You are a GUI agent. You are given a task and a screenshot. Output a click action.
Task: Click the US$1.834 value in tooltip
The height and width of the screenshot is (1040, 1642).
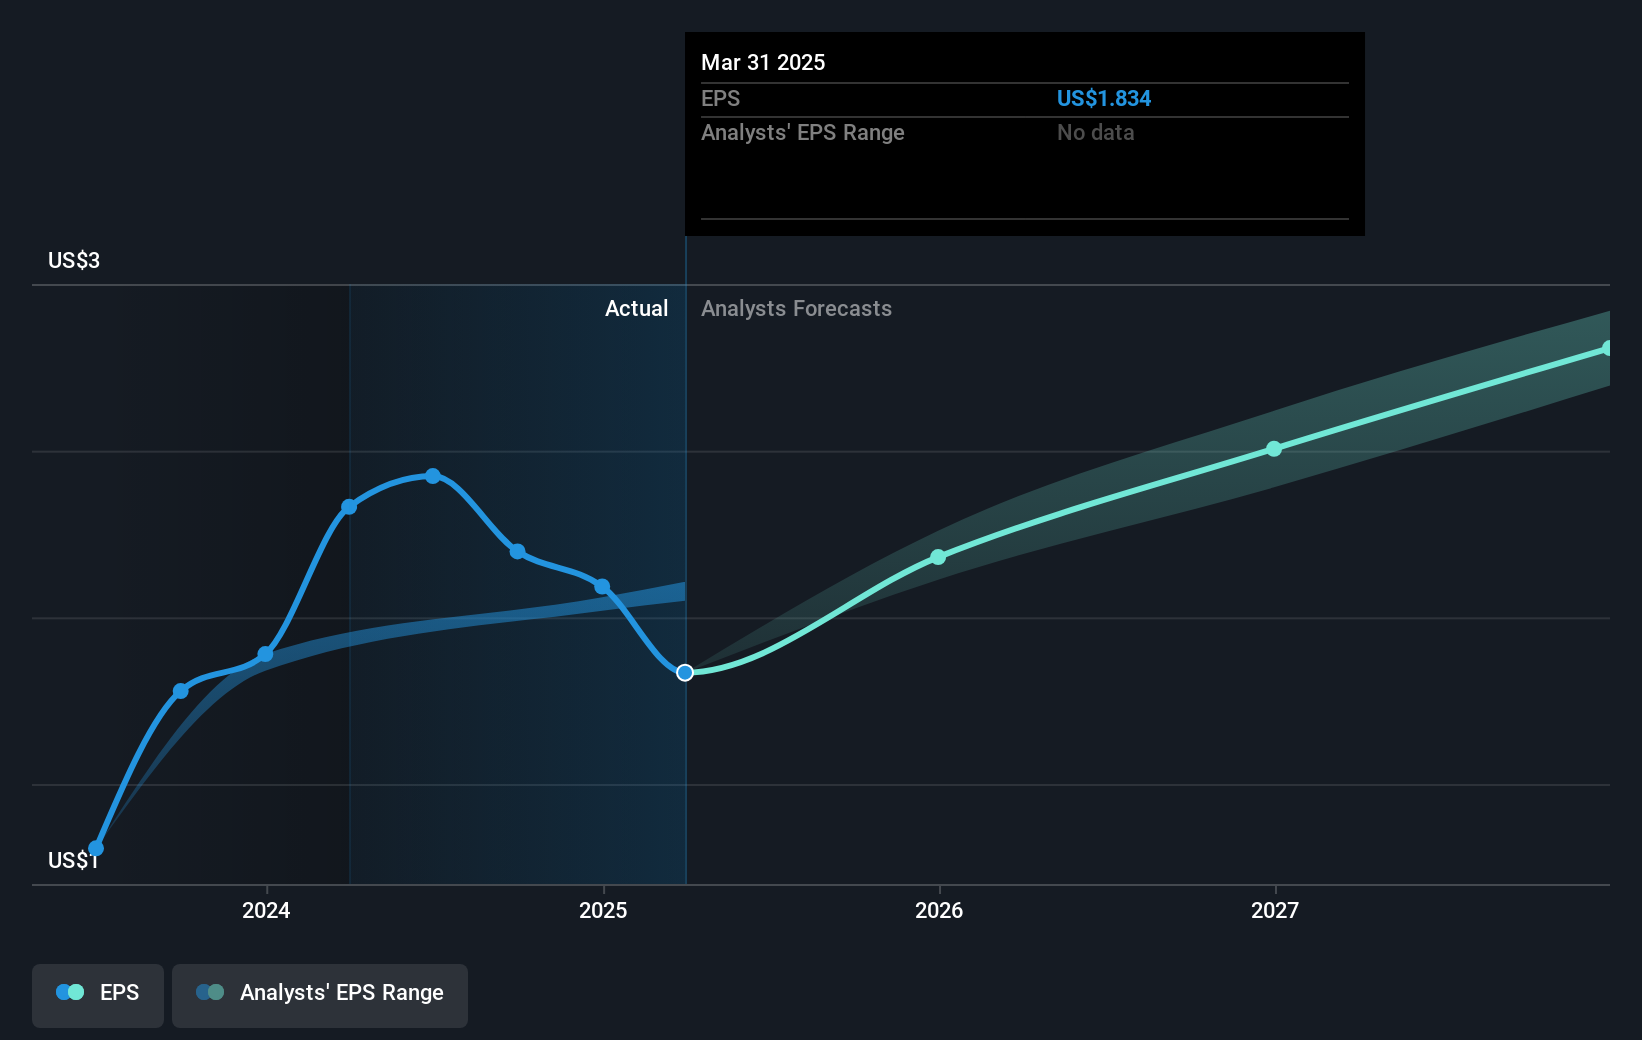(1104, 98)
